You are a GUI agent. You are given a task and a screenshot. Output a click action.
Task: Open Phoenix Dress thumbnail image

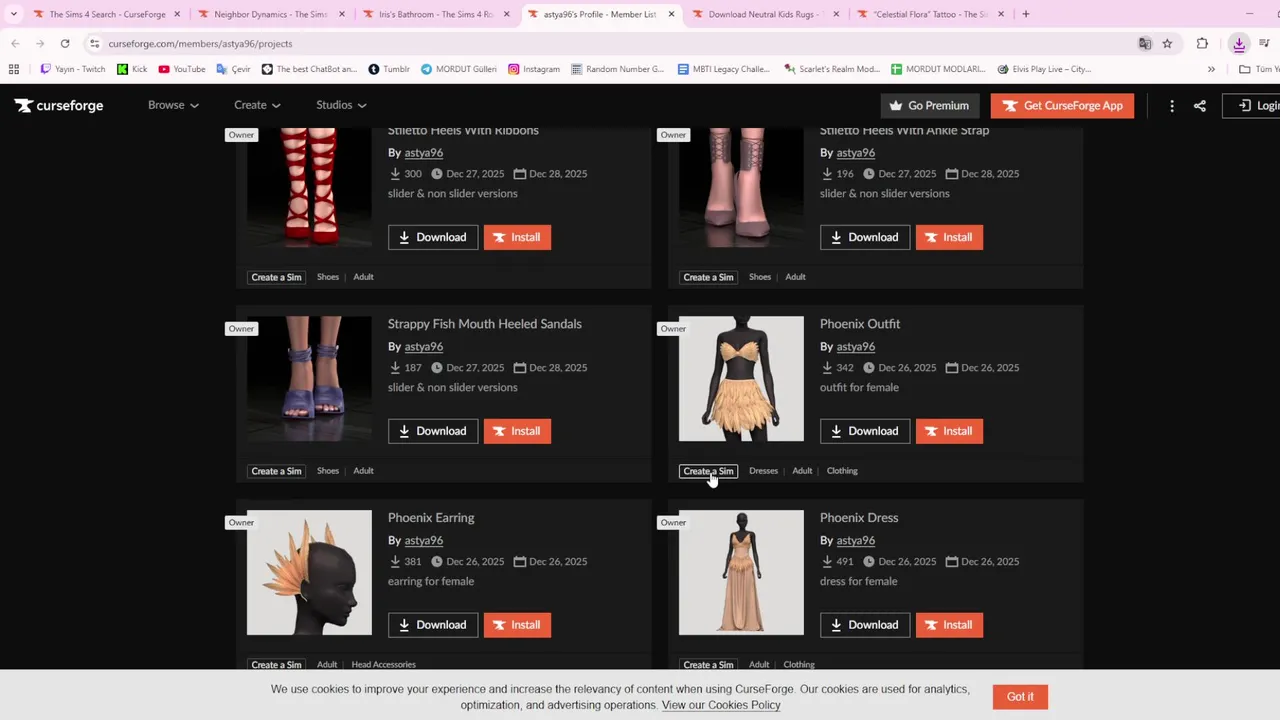click(741, 573)
